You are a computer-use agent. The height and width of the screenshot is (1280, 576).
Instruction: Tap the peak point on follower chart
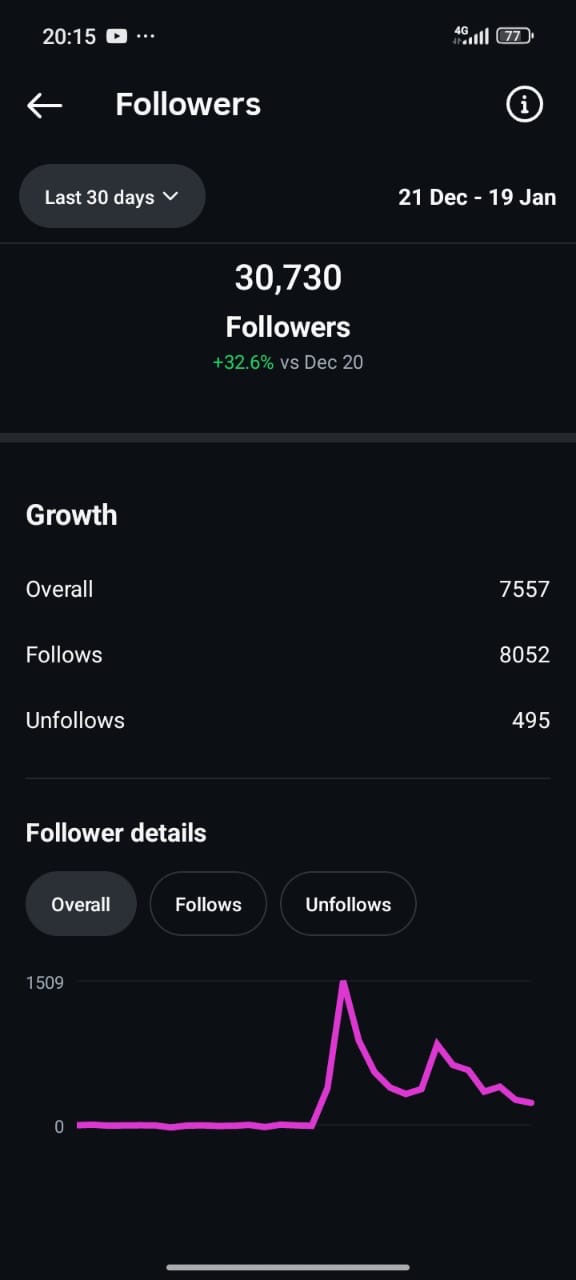pos(343,983)
